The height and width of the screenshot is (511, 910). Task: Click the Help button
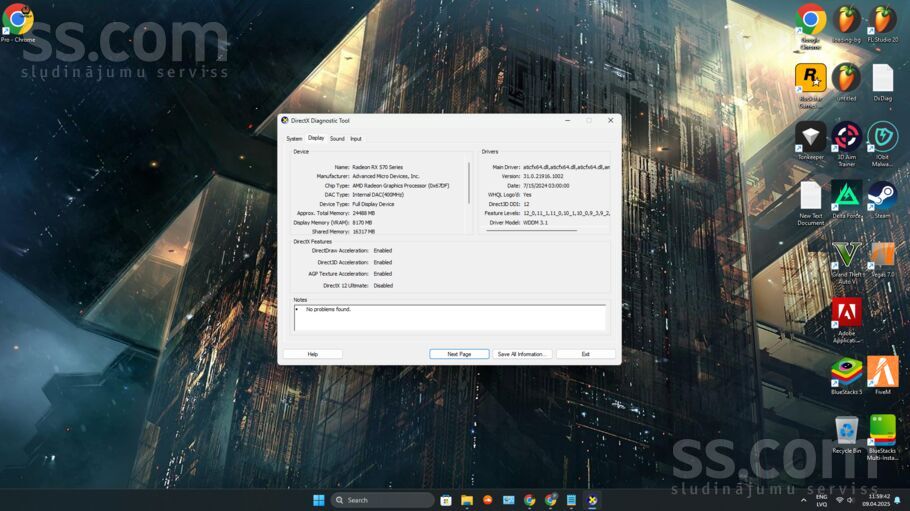[313, 354]
